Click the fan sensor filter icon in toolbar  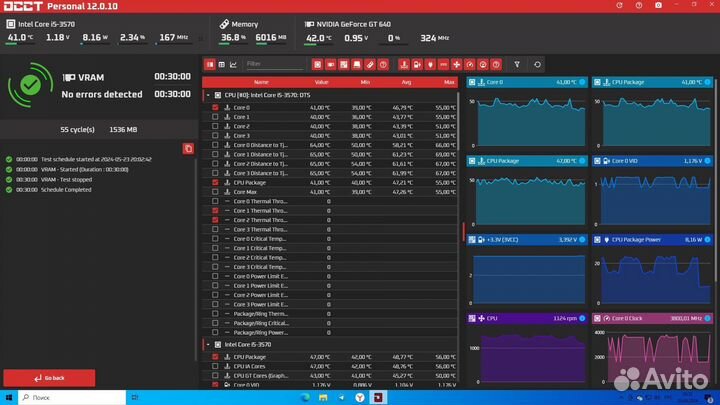(x=456, y=64)
